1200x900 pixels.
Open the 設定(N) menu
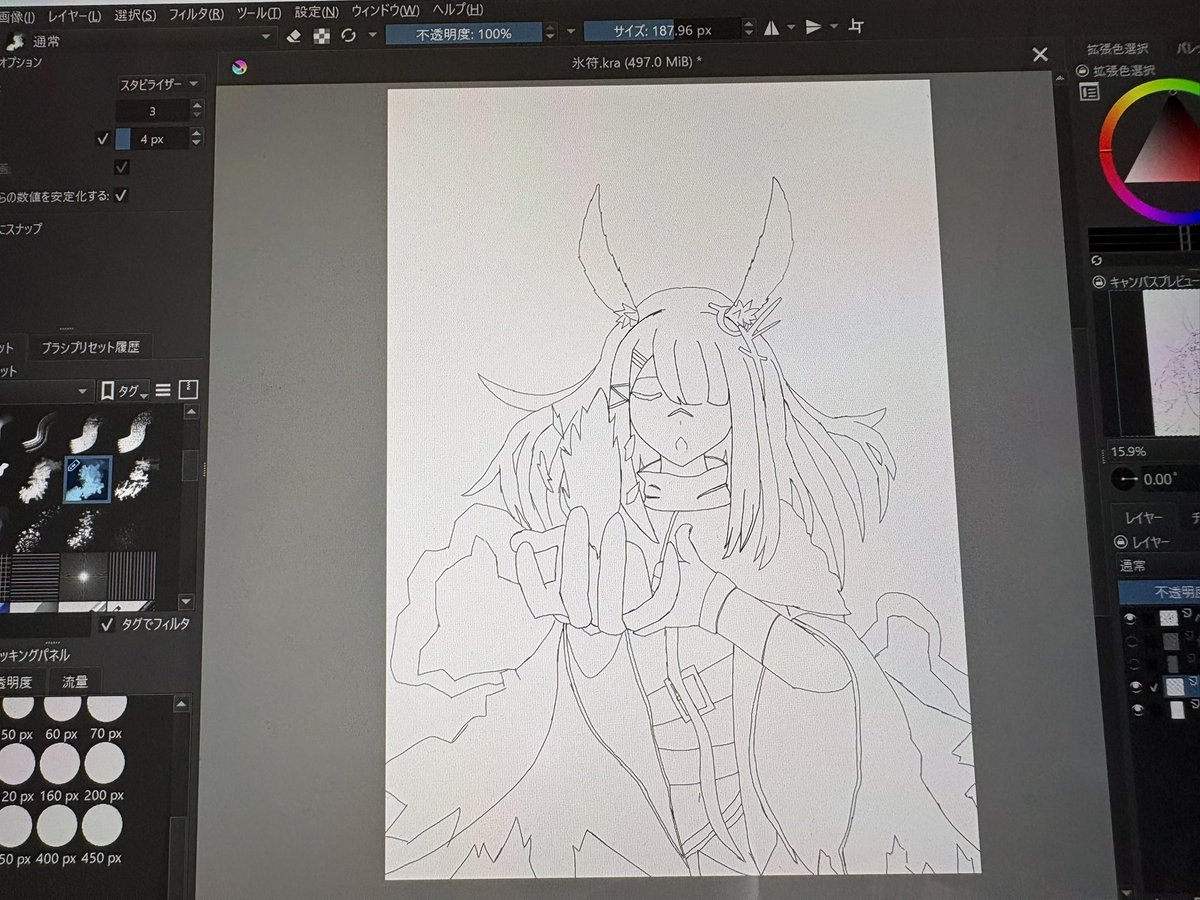pyautogui.click(x=317, y=12)
